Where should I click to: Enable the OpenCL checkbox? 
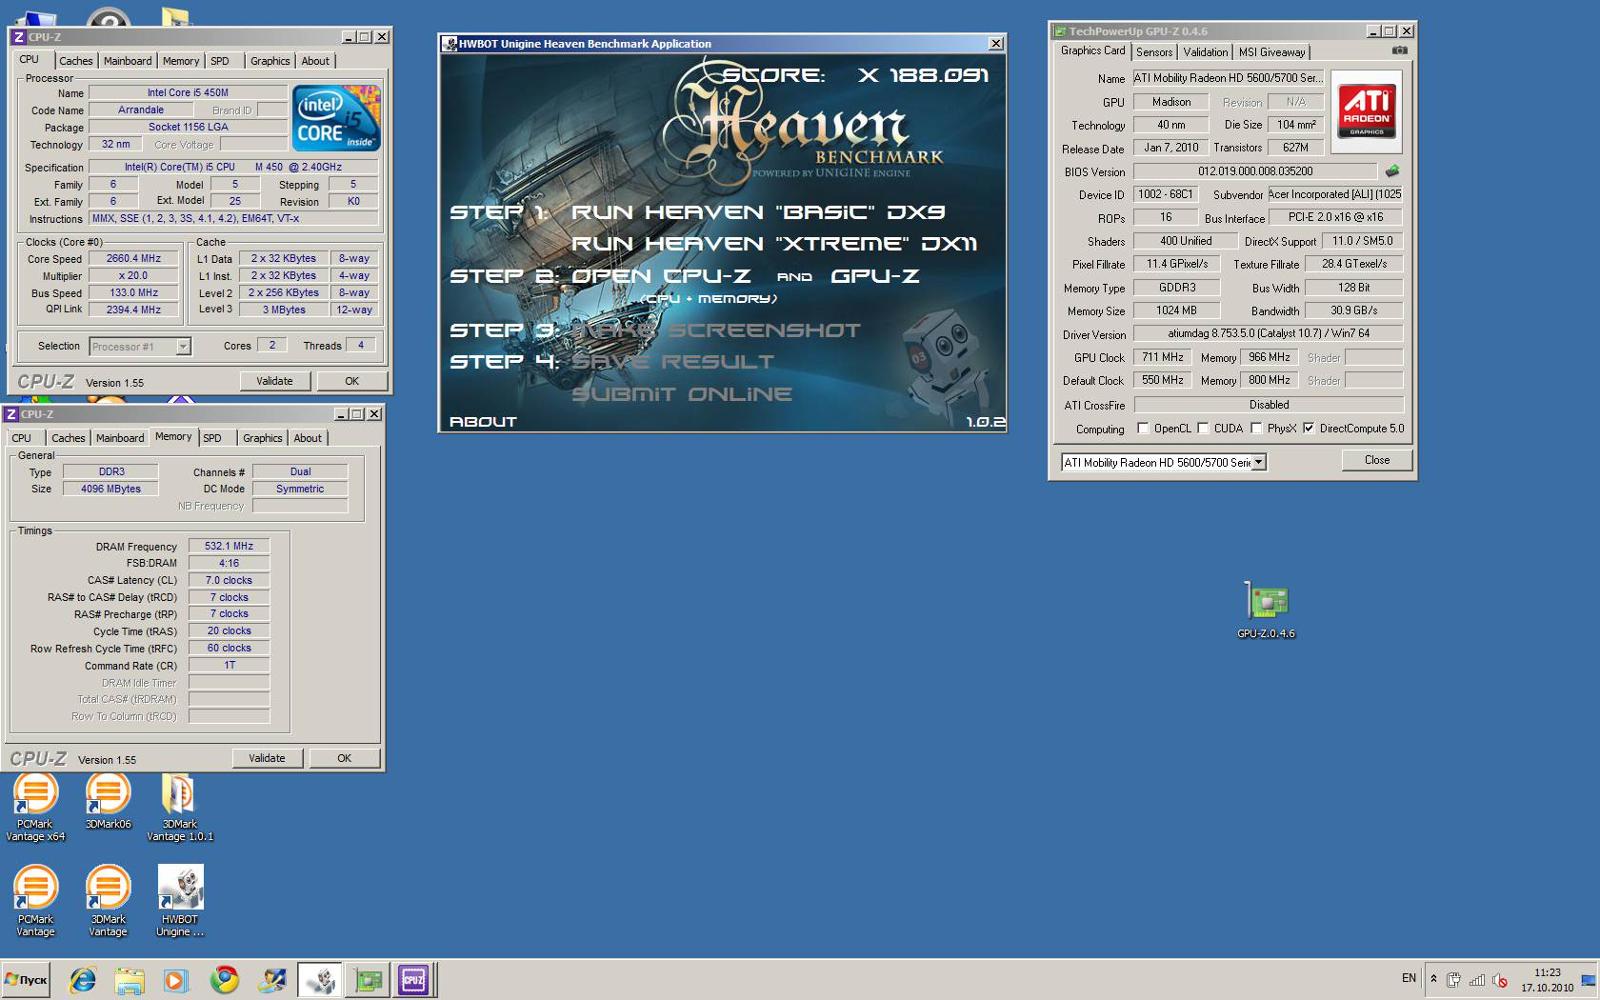click(1142, 428)
